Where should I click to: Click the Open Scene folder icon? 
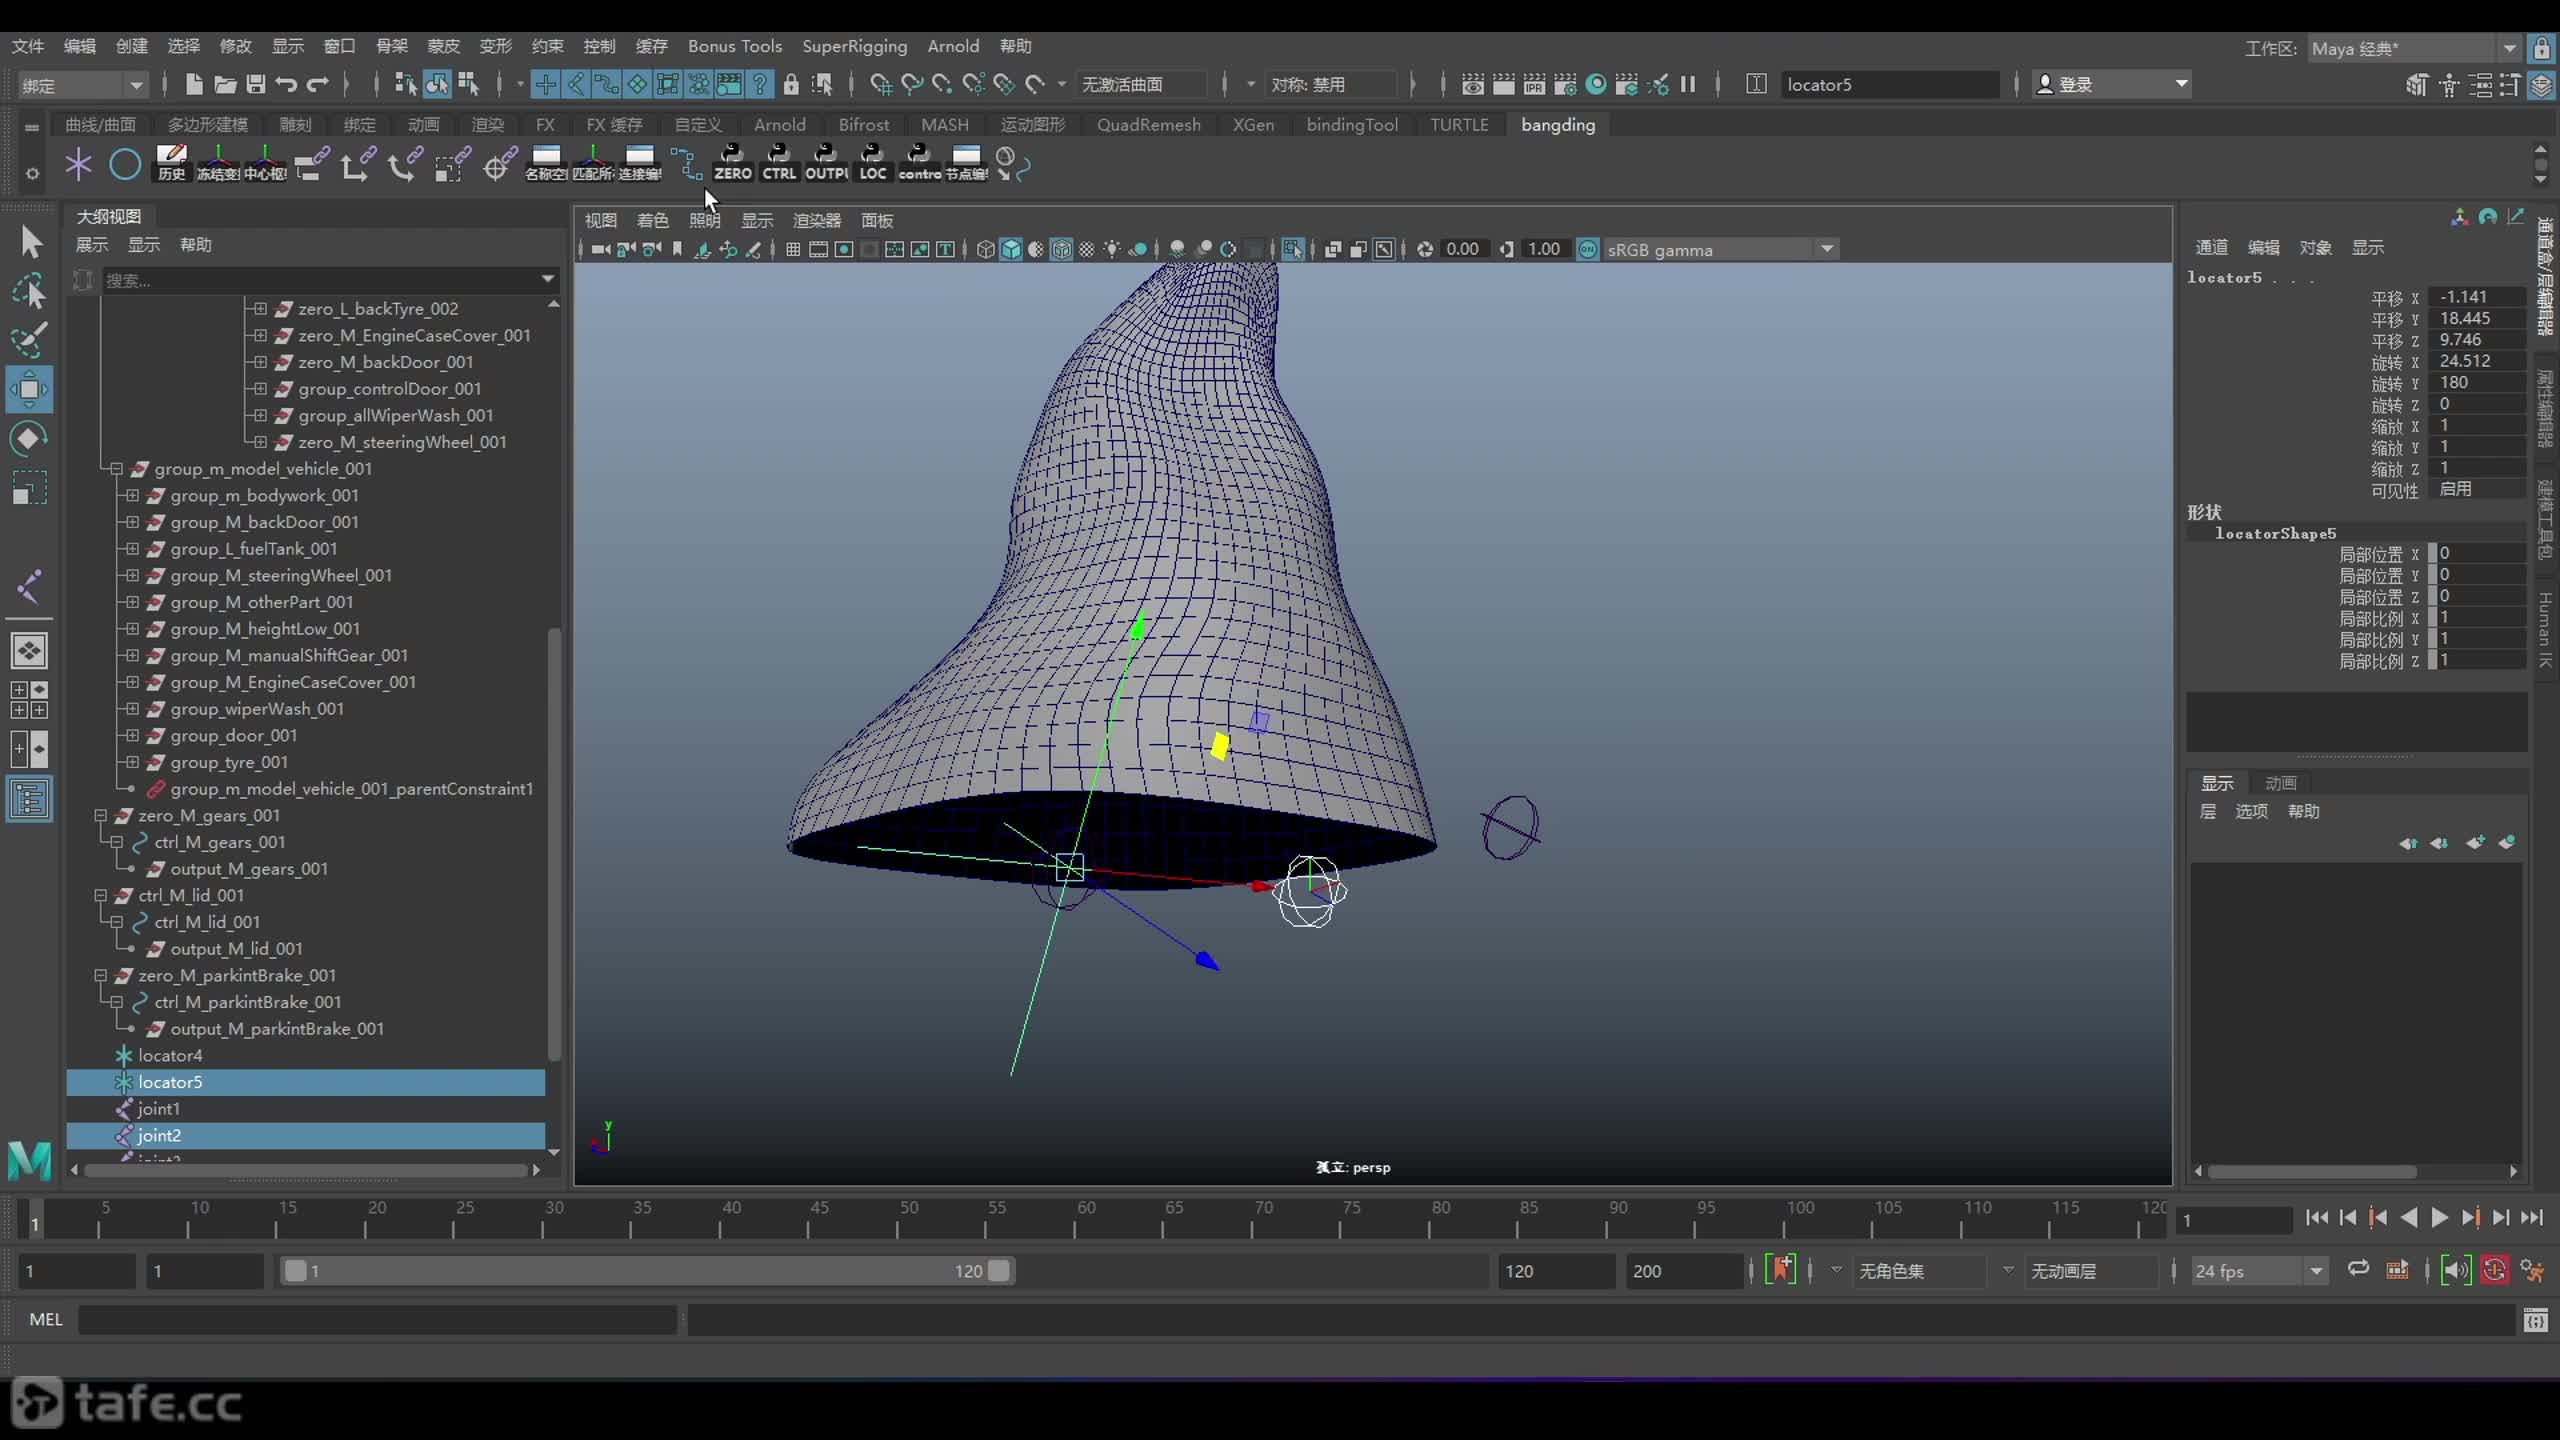[x=225, y=84]
